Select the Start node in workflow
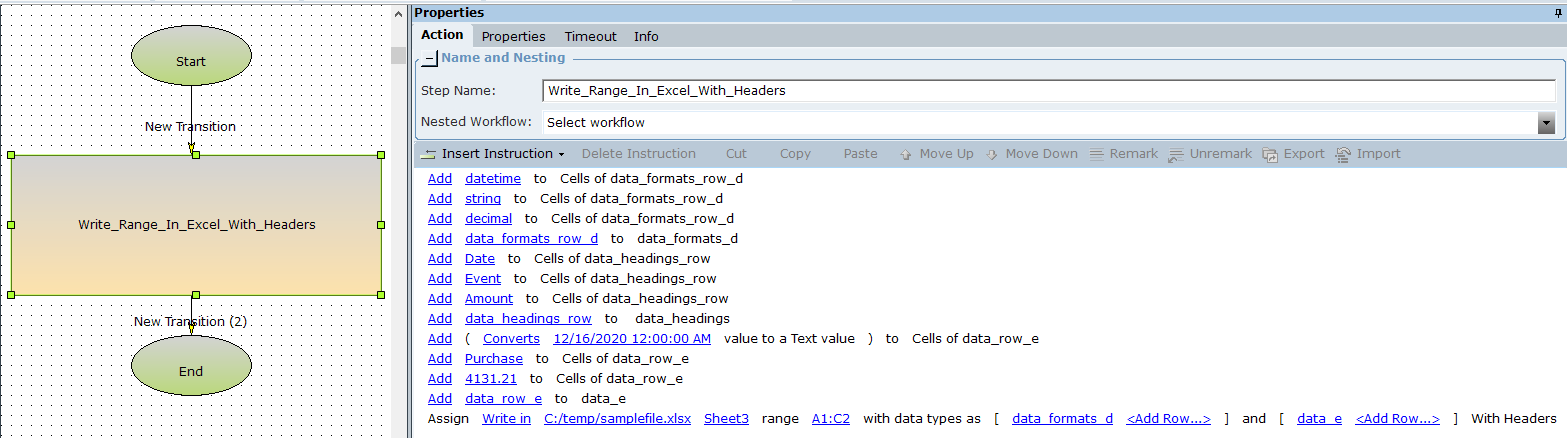Viewport: 1567px width, 438px height. [190, 61]
